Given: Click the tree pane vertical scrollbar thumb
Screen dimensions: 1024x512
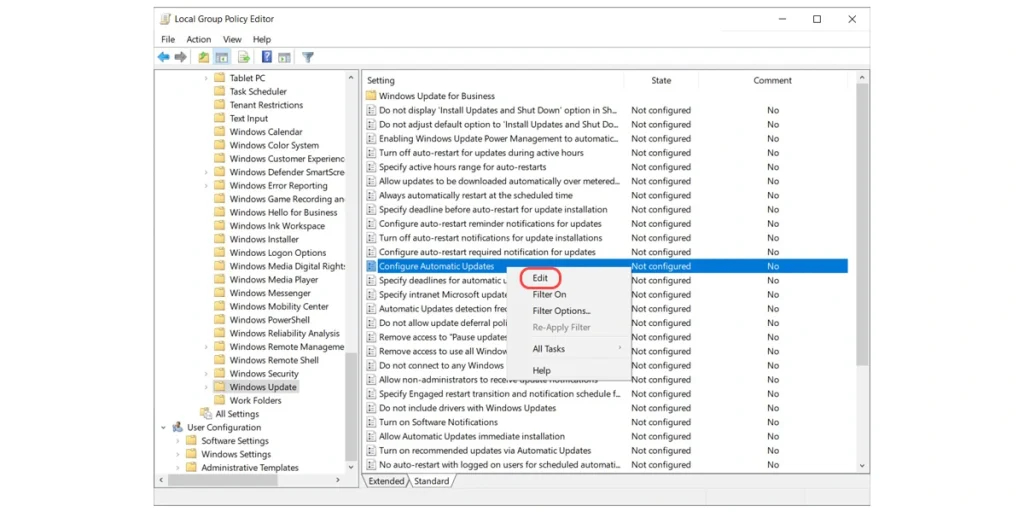Looking at the screenshot, I should pyautogui.click(x=351, y=406).
